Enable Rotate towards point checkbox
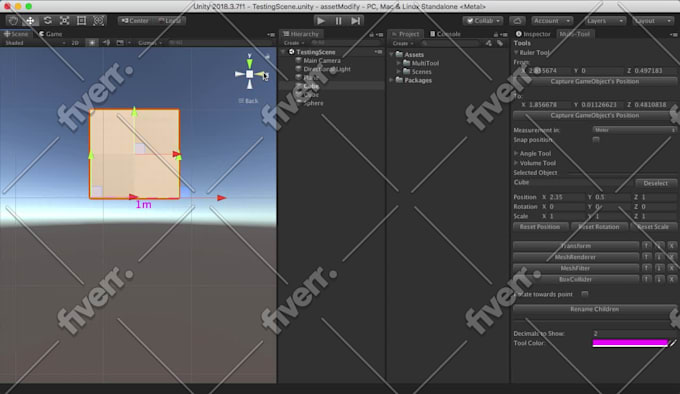Screen dimensions: 680x394 [x=585, y=294]
